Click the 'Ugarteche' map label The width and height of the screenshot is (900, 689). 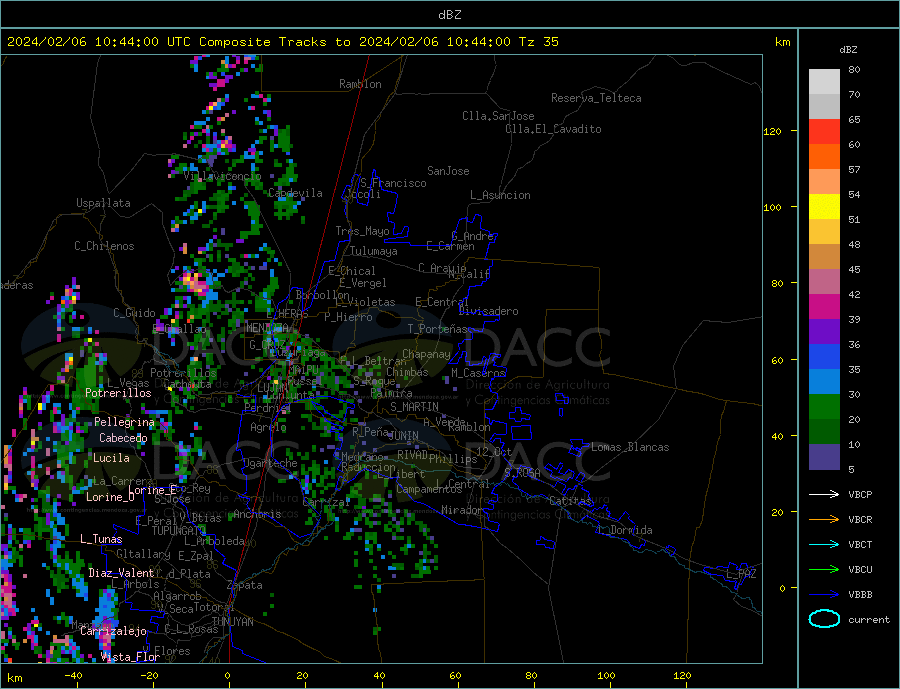270,463
